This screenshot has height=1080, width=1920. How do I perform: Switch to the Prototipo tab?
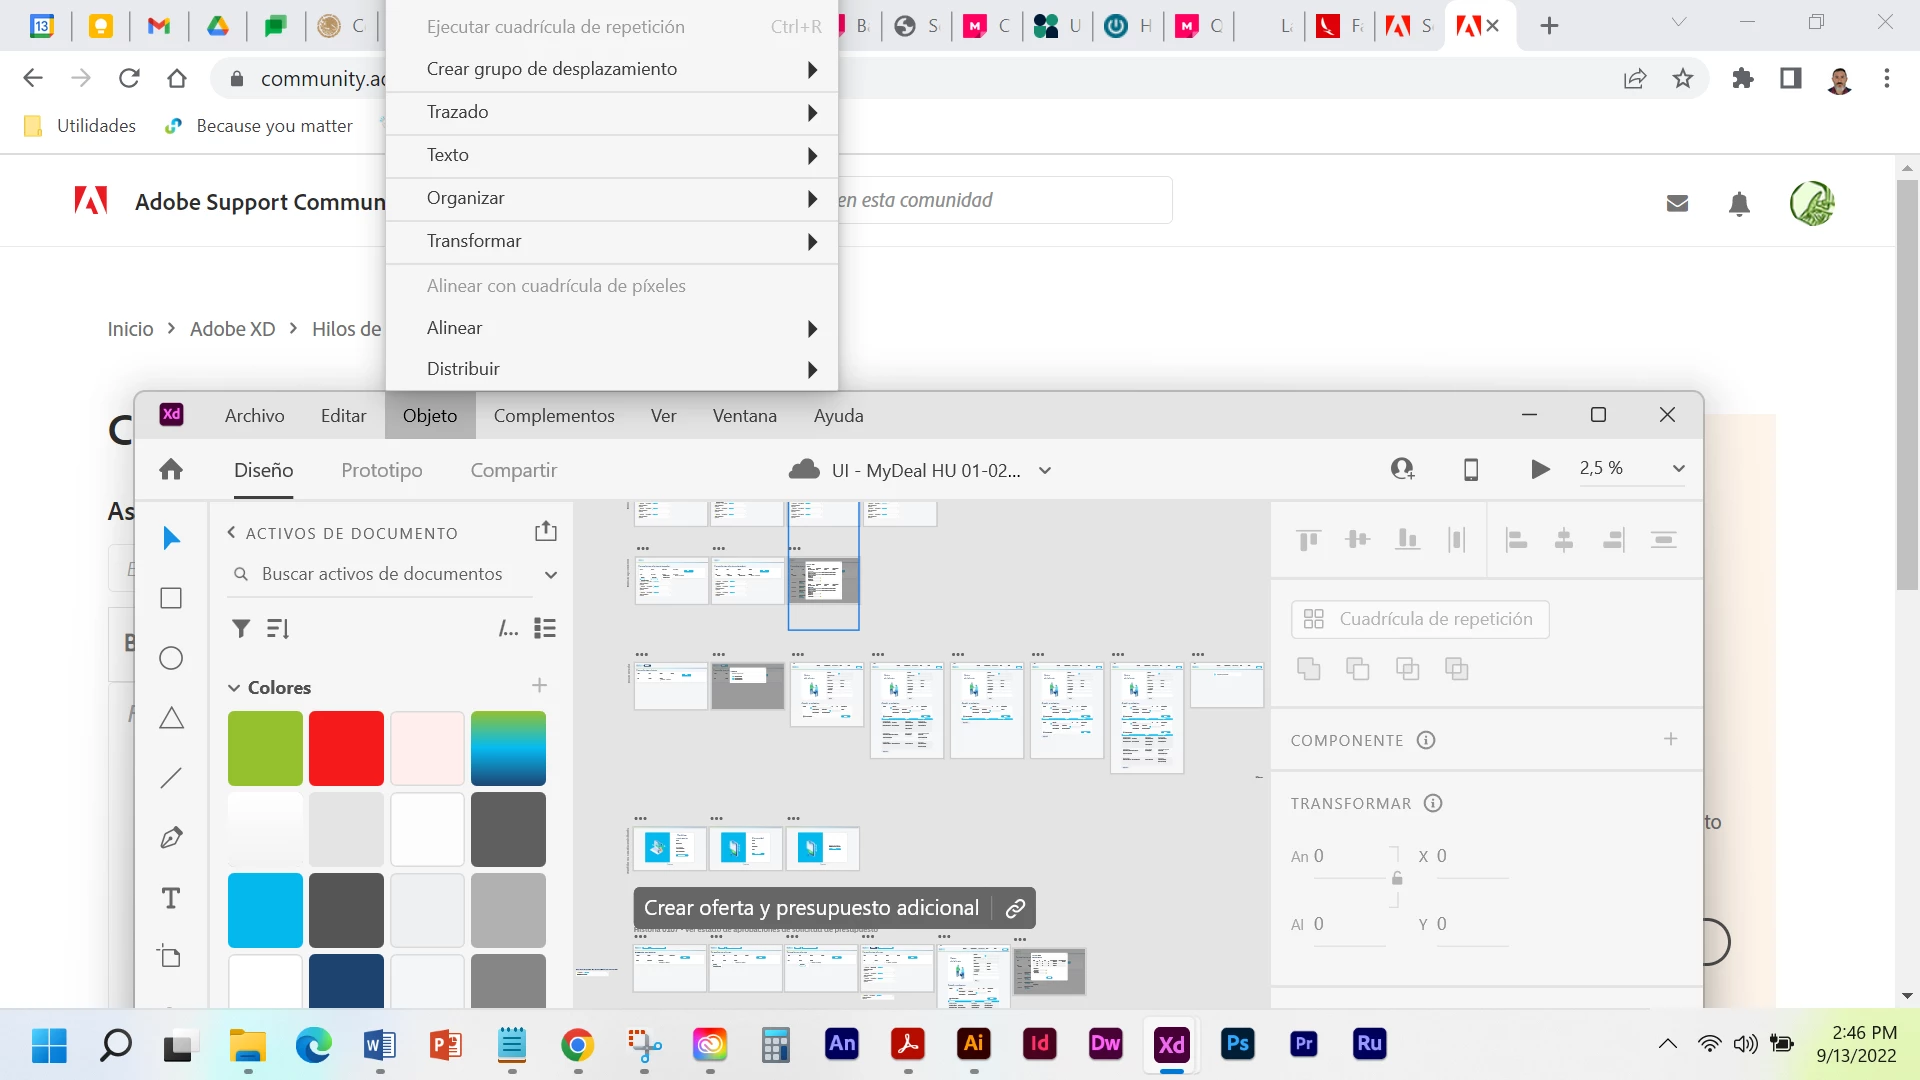coord(381,470)
